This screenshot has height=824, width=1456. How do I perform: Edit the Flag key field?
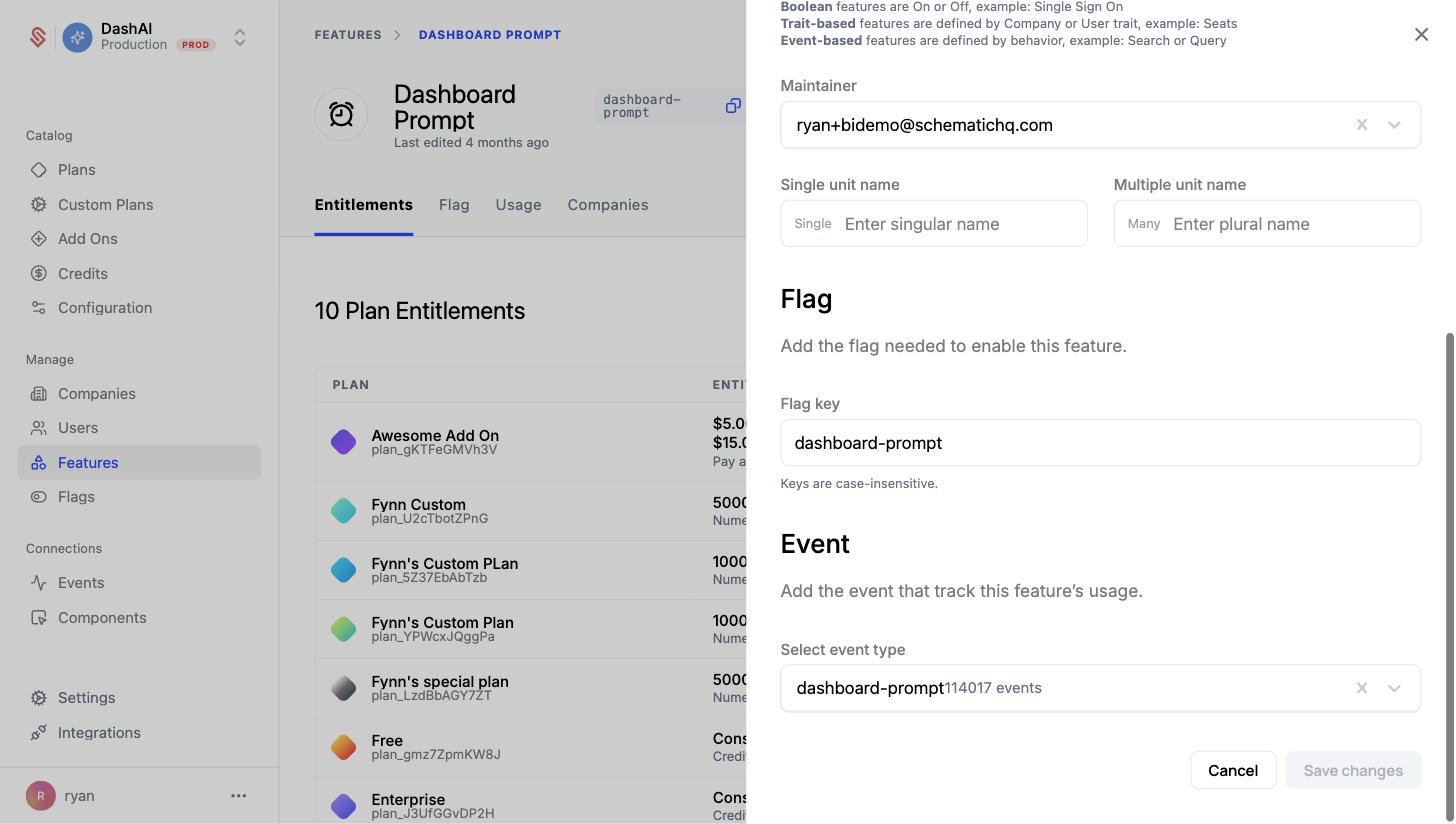click(1100, 443)
